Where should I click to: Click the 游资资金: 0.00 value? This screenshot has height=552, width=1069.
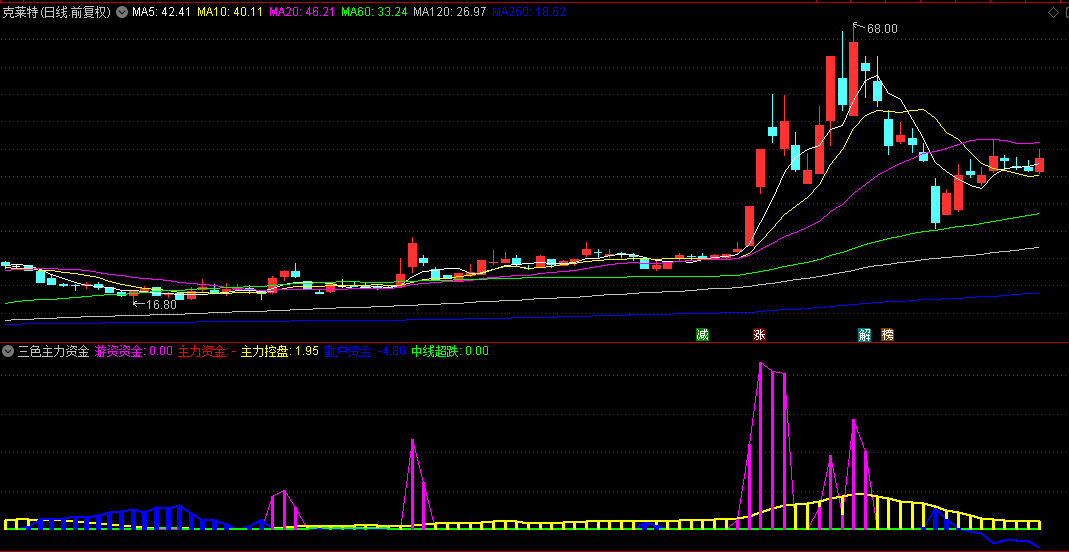134,352
